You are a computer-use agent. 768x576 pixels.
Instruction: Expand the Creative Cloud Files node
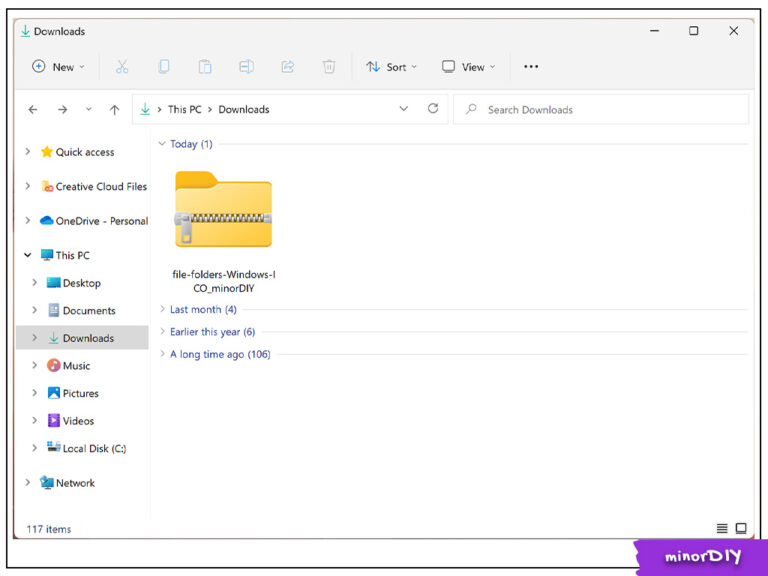pyautogui.click(x=28, y=186)
